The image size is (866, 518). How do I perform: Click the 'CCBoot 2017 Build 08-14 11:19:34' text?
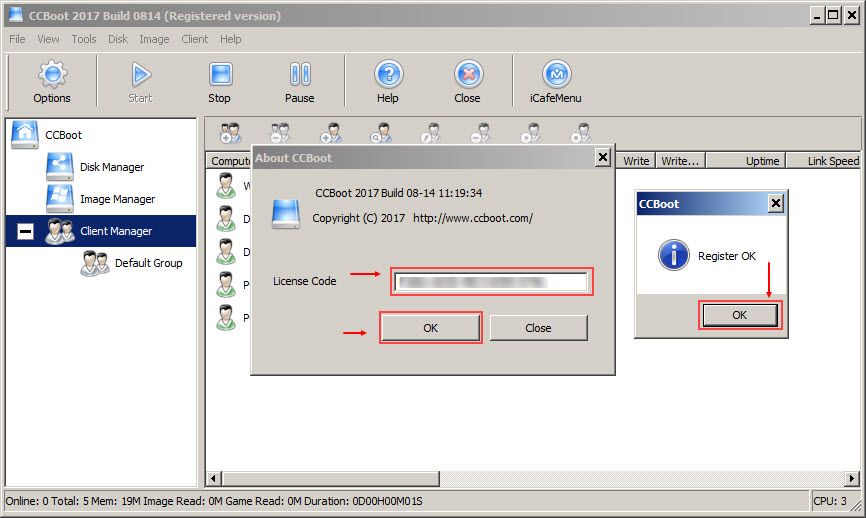click(x=398, y=193)
